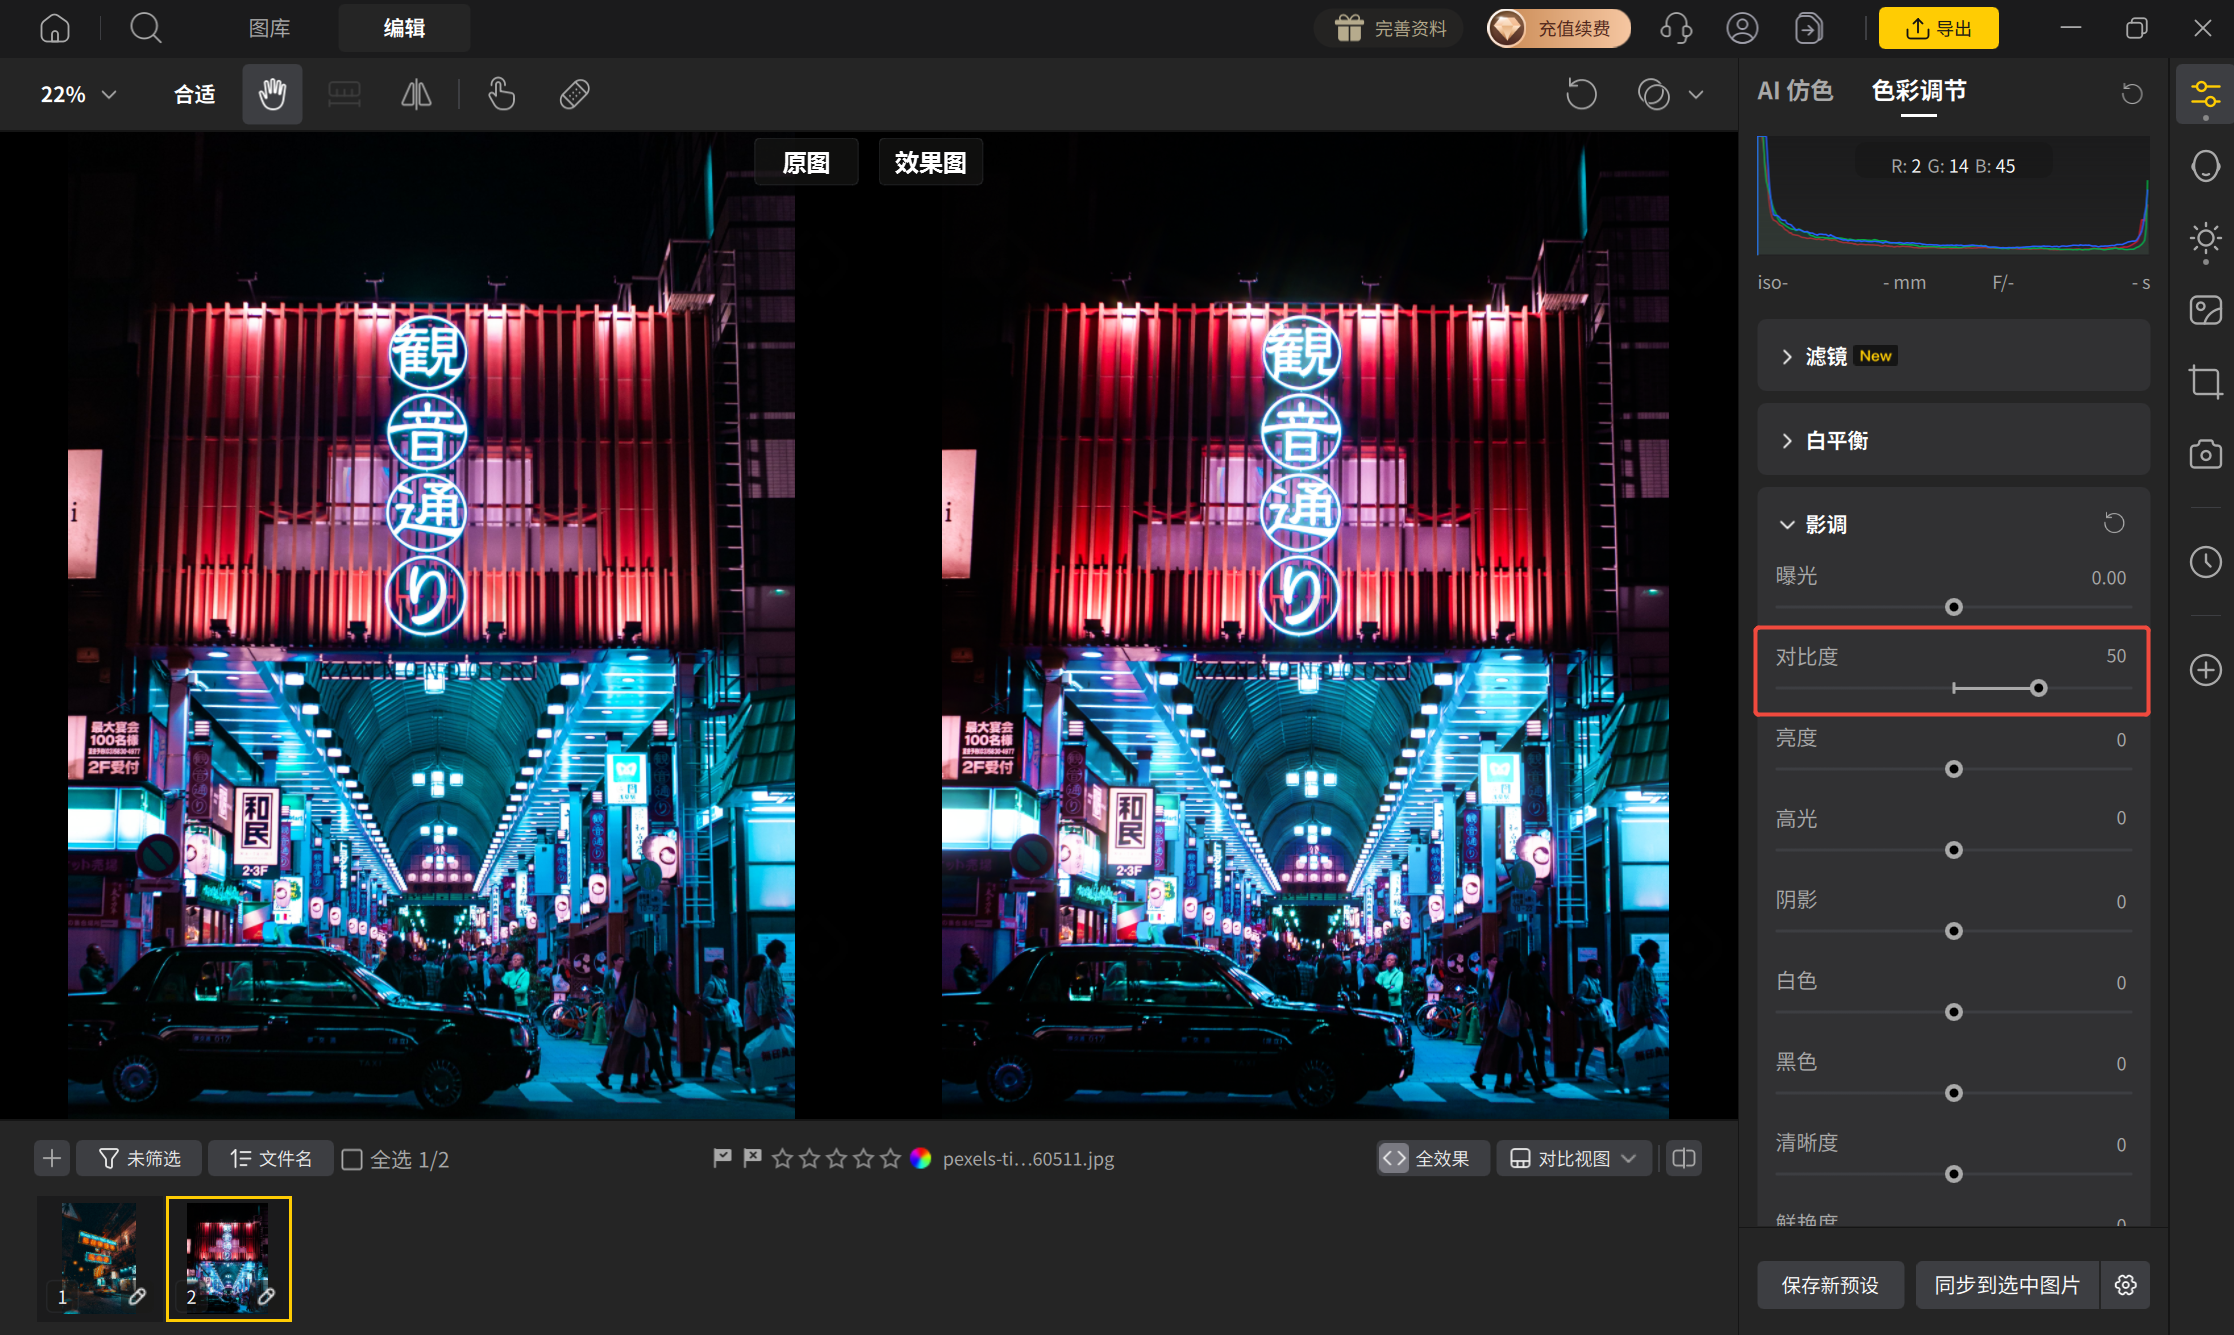Reset all color adjustments icon
The image size is (2234, 1335).
(x=2132, y=93)
